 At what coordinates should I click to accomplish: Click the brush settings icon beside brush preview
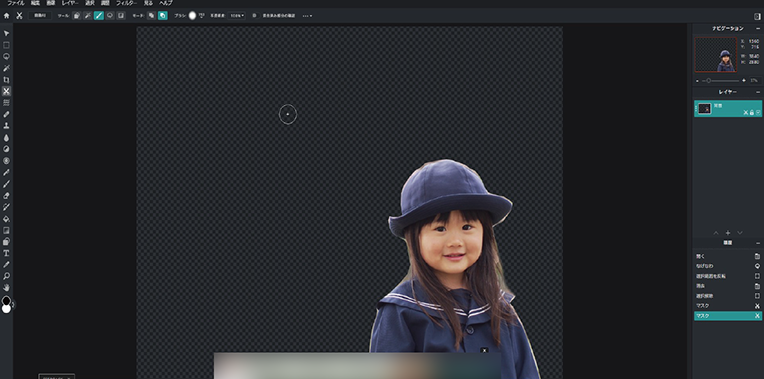(x=201, y=16)
